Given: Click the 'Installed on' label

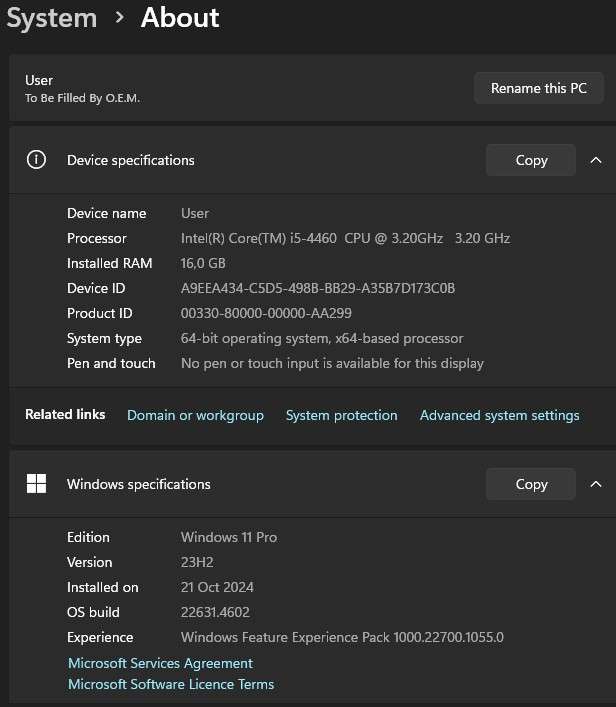Looking at the screenshot, I should point(103,587).
